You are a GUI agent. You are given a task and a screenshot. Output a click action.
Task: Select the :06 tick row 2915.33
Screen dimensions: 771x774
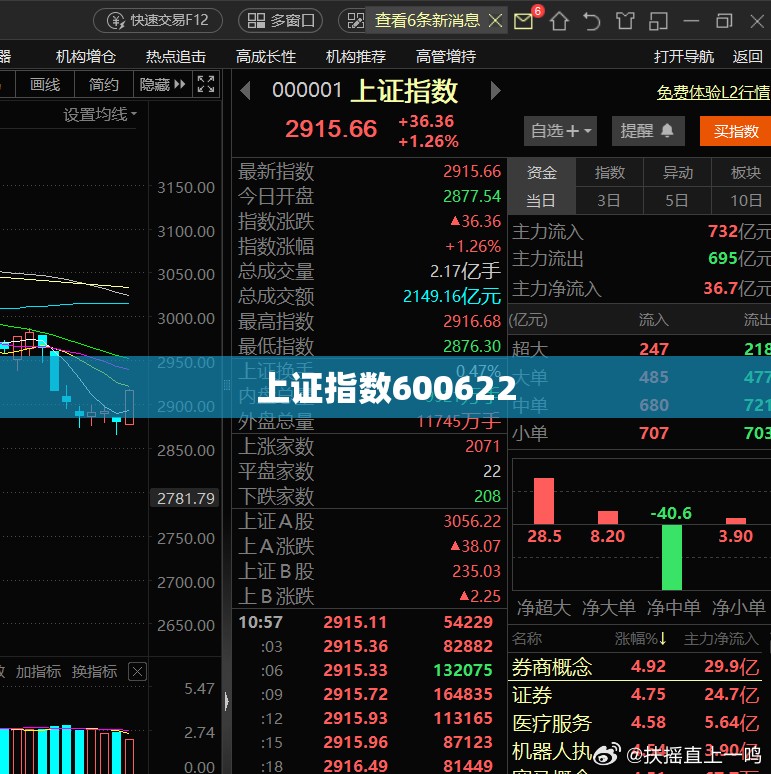coord(369,670)
